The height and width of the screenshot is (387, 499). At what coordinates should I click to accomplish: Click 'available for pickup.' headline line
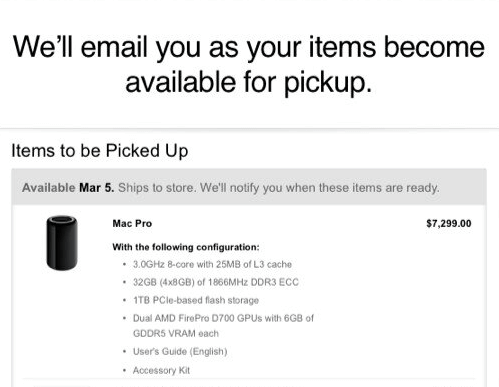(249, 82)
